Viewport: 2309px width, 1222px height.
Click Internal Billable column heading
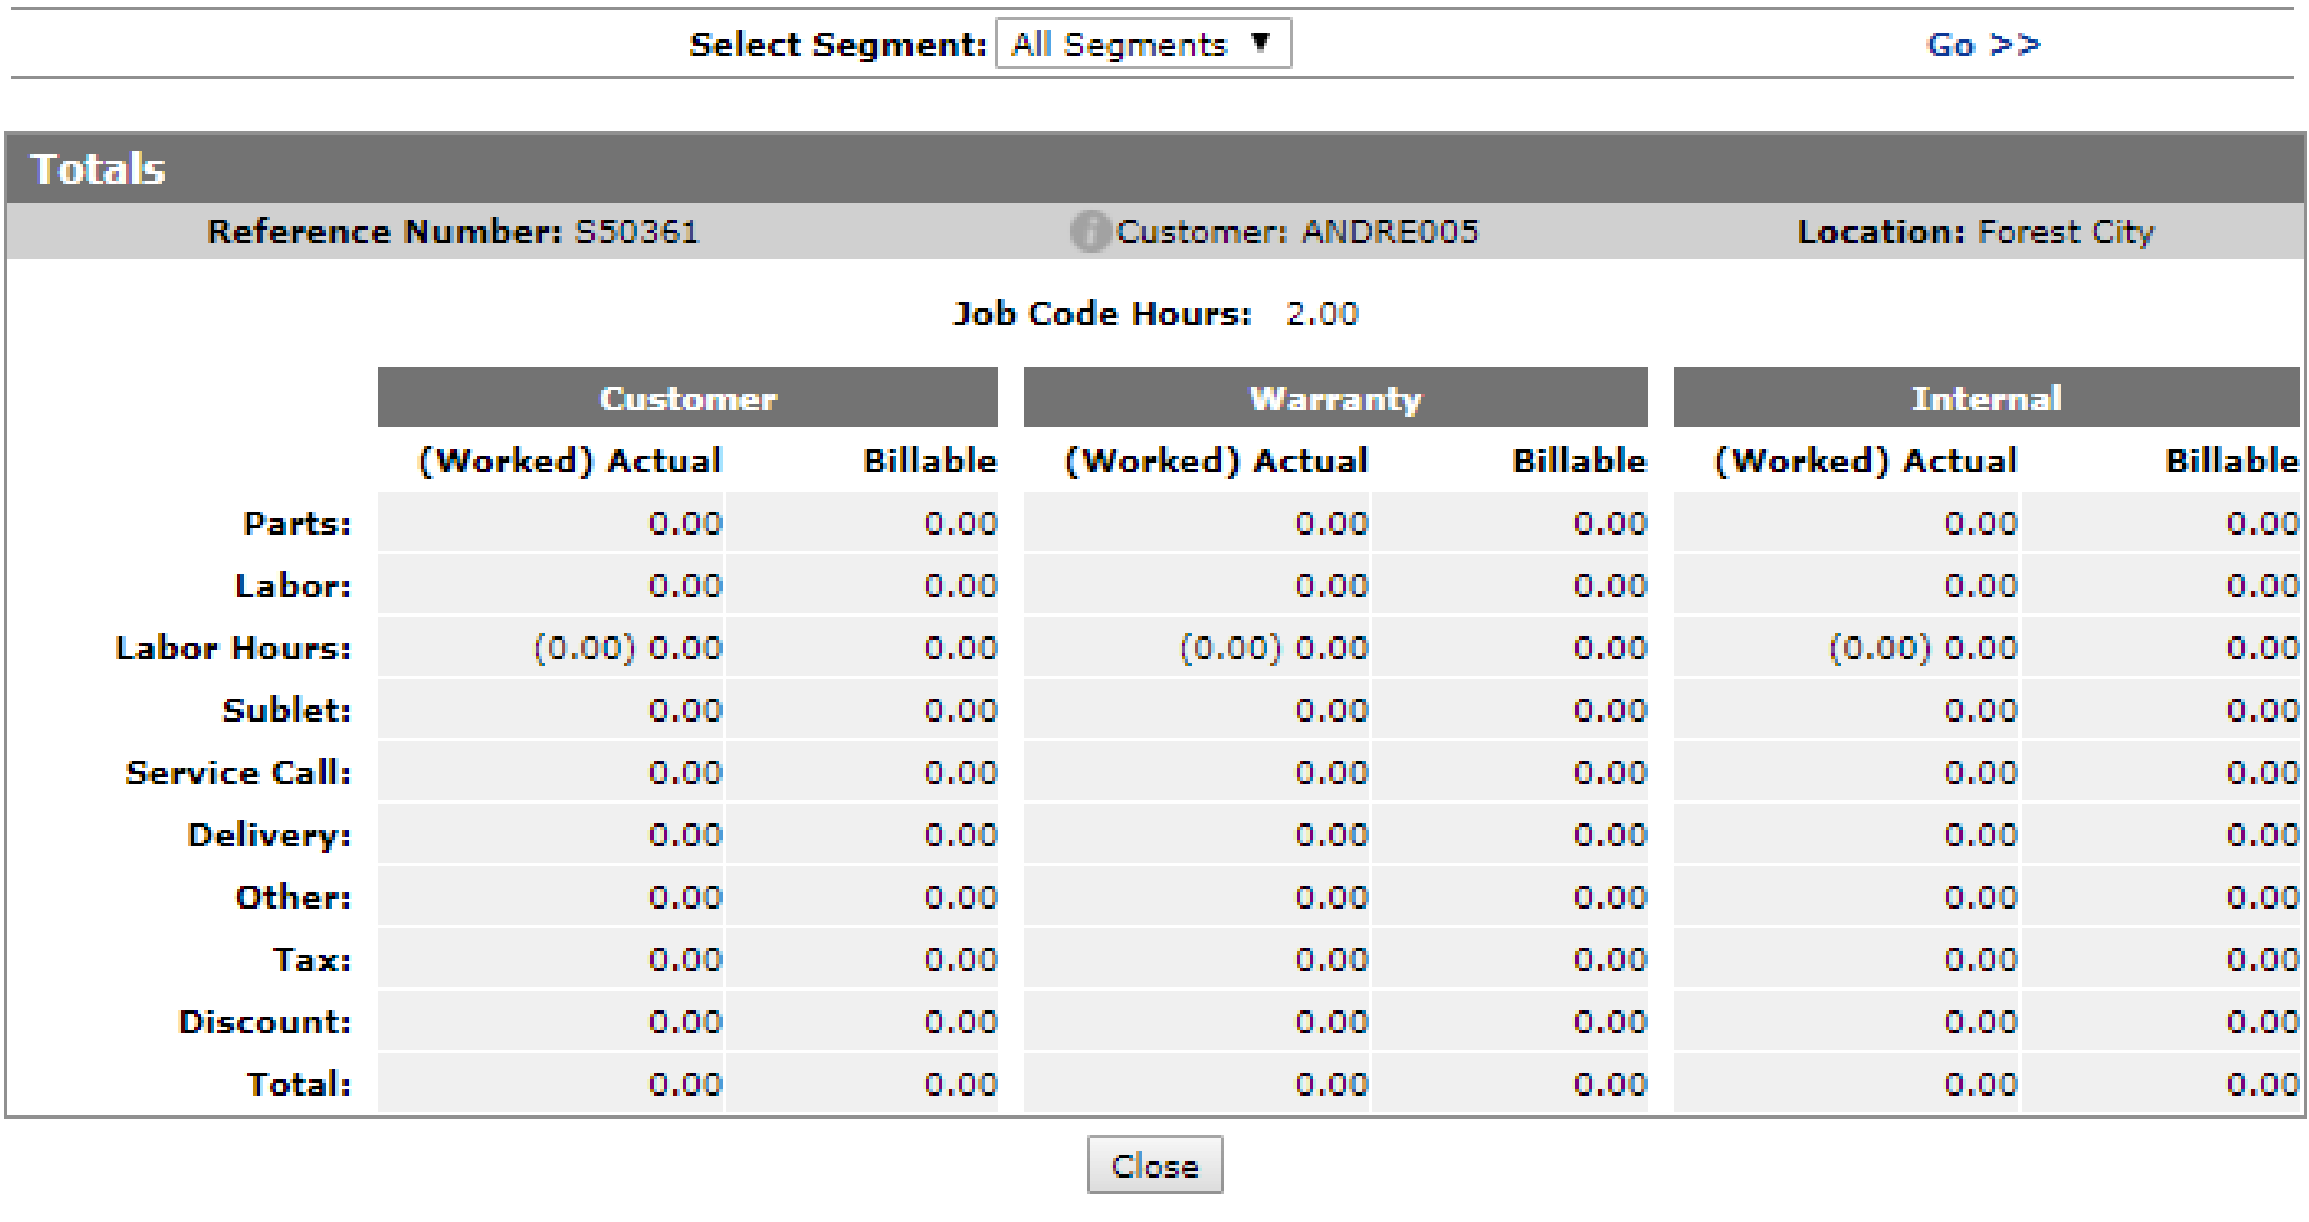[x=2231, y=461]
